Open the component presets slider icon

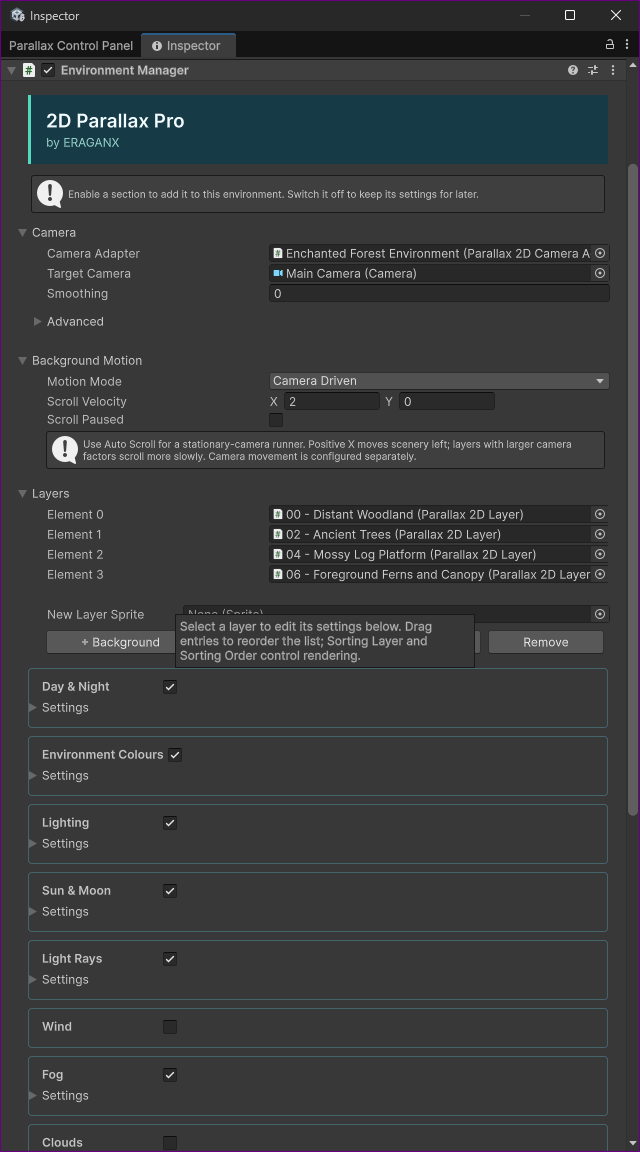[x=593, y=71]
